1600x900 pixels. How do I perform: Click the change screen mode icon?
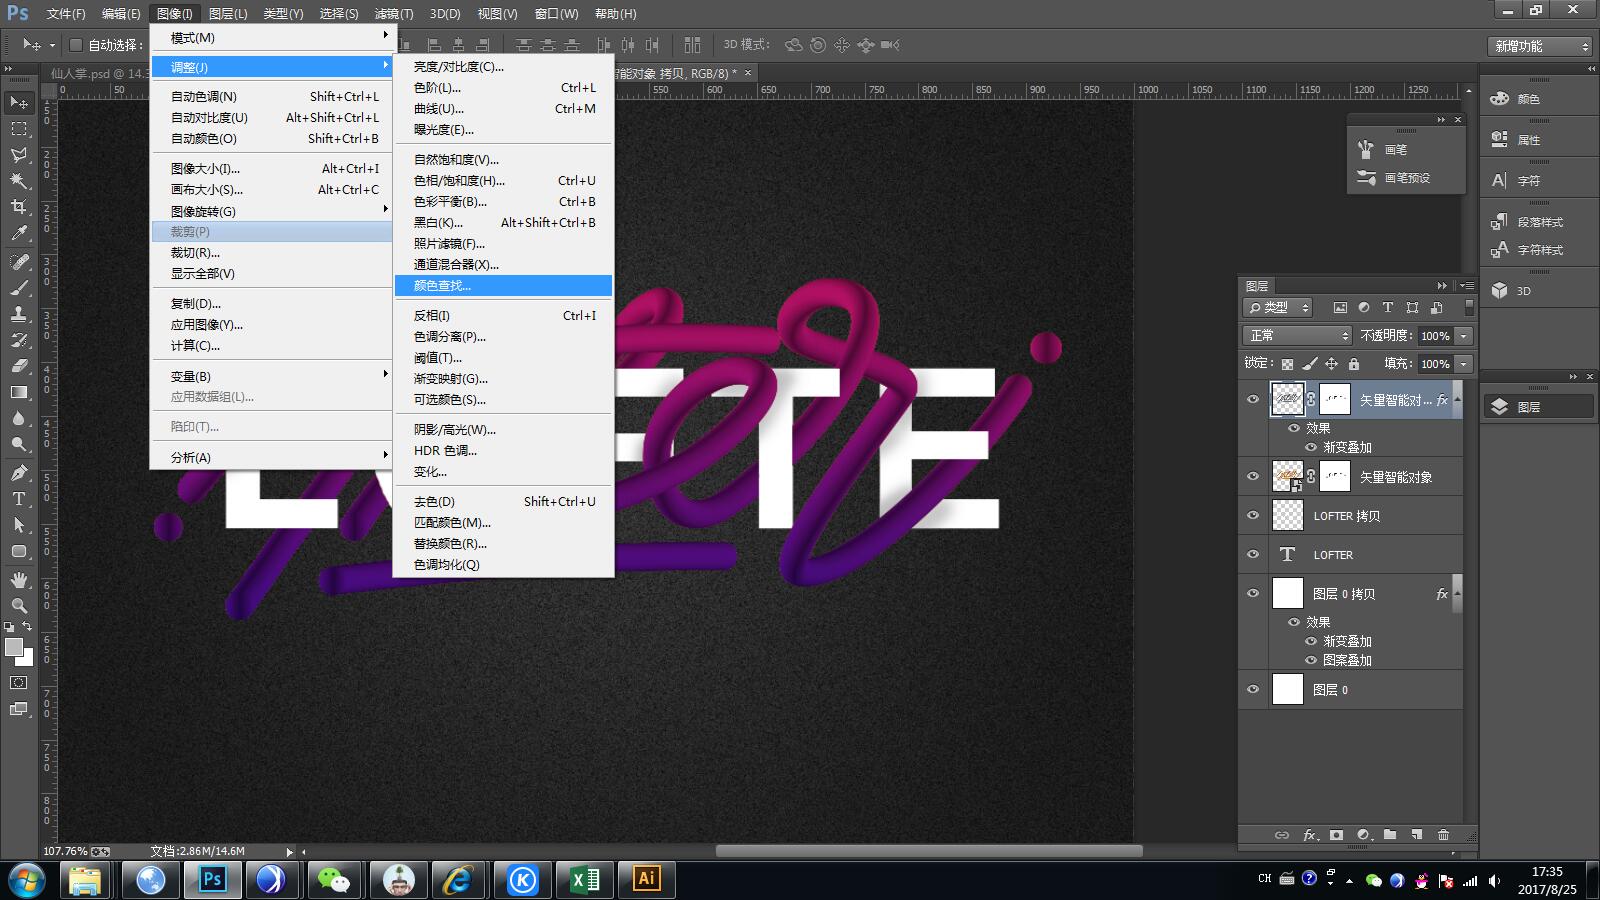(19, 709)
